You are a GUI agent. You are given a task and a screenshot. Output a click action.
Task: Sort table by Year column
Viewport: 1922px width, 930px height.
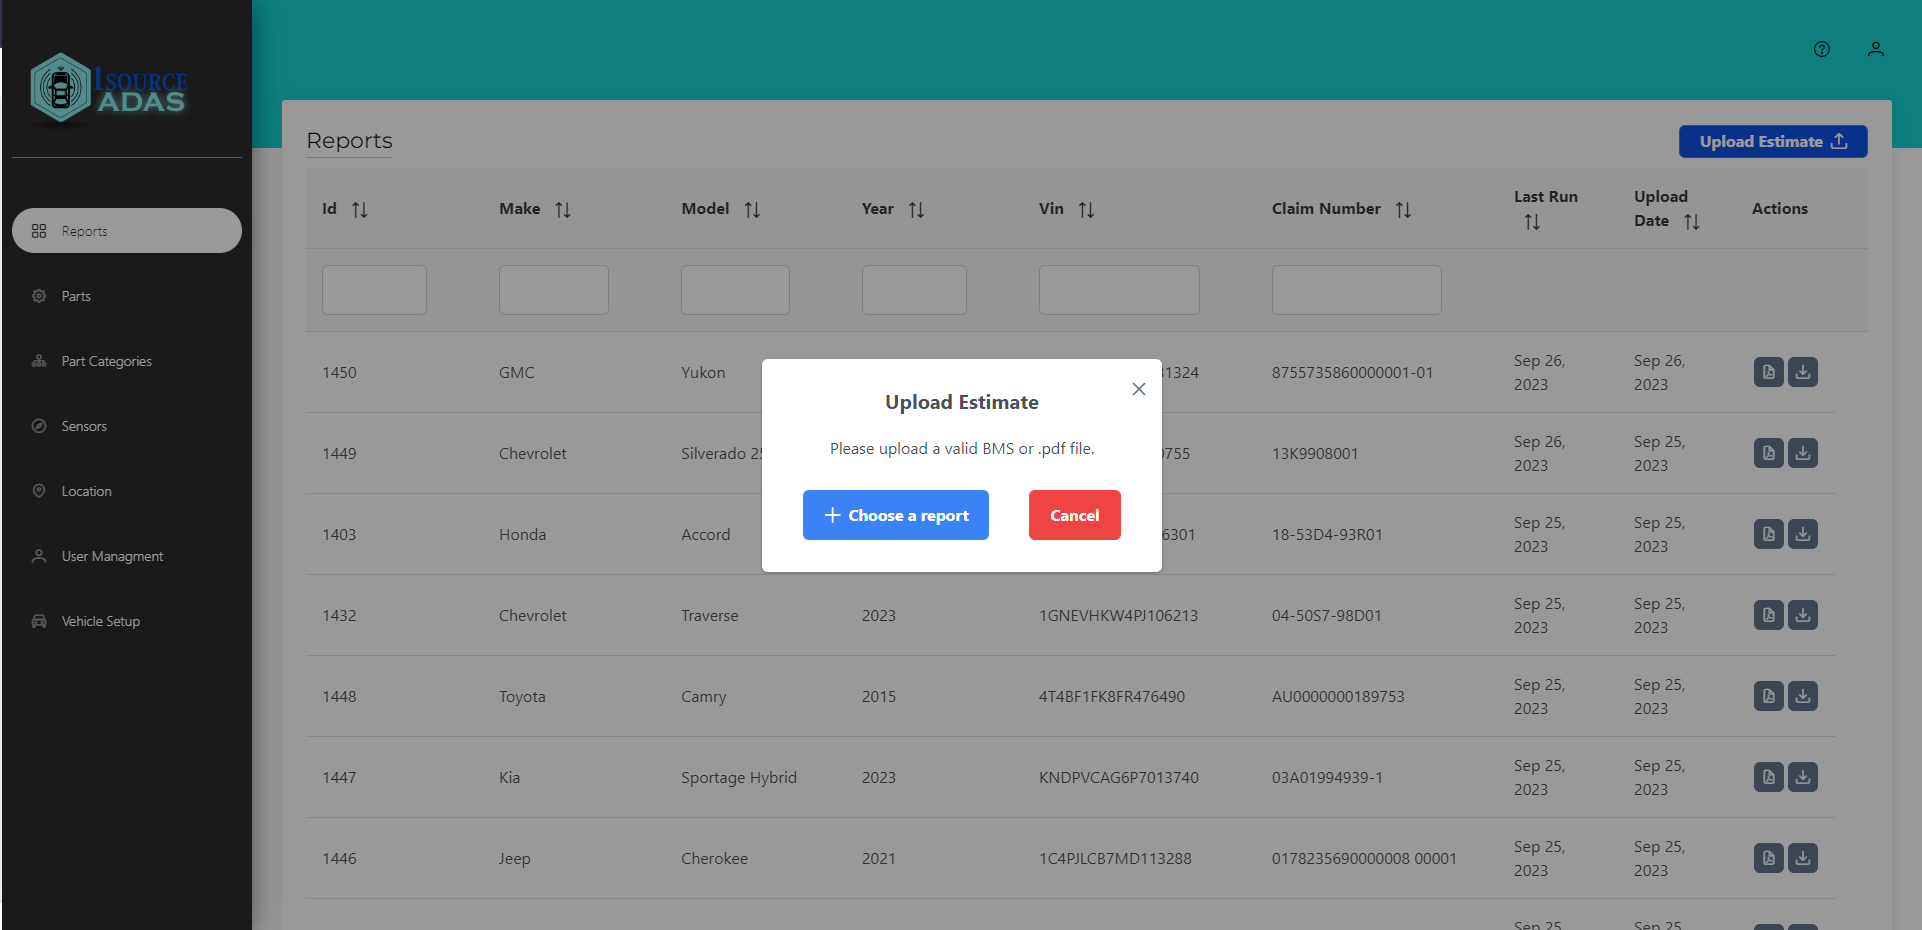pyautogui.click(x=916, y=209)
